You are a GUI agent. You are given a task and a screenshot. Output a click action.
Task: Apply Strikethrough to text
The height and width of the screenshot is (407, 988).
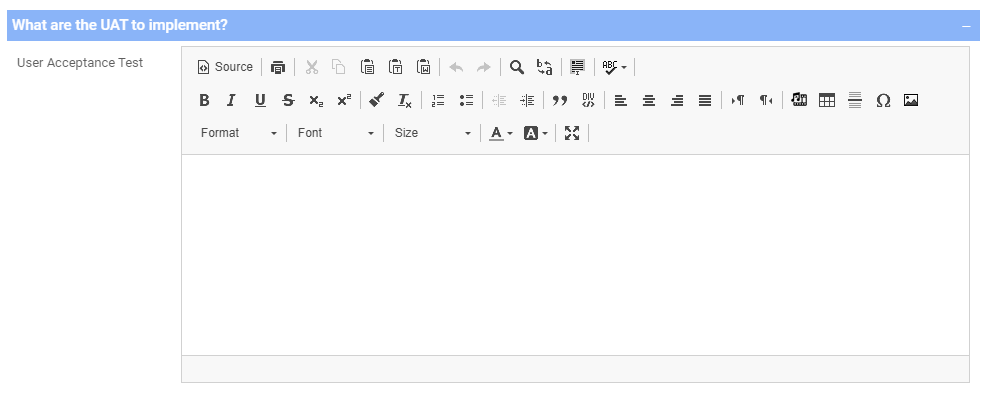(x=288, y=100)
